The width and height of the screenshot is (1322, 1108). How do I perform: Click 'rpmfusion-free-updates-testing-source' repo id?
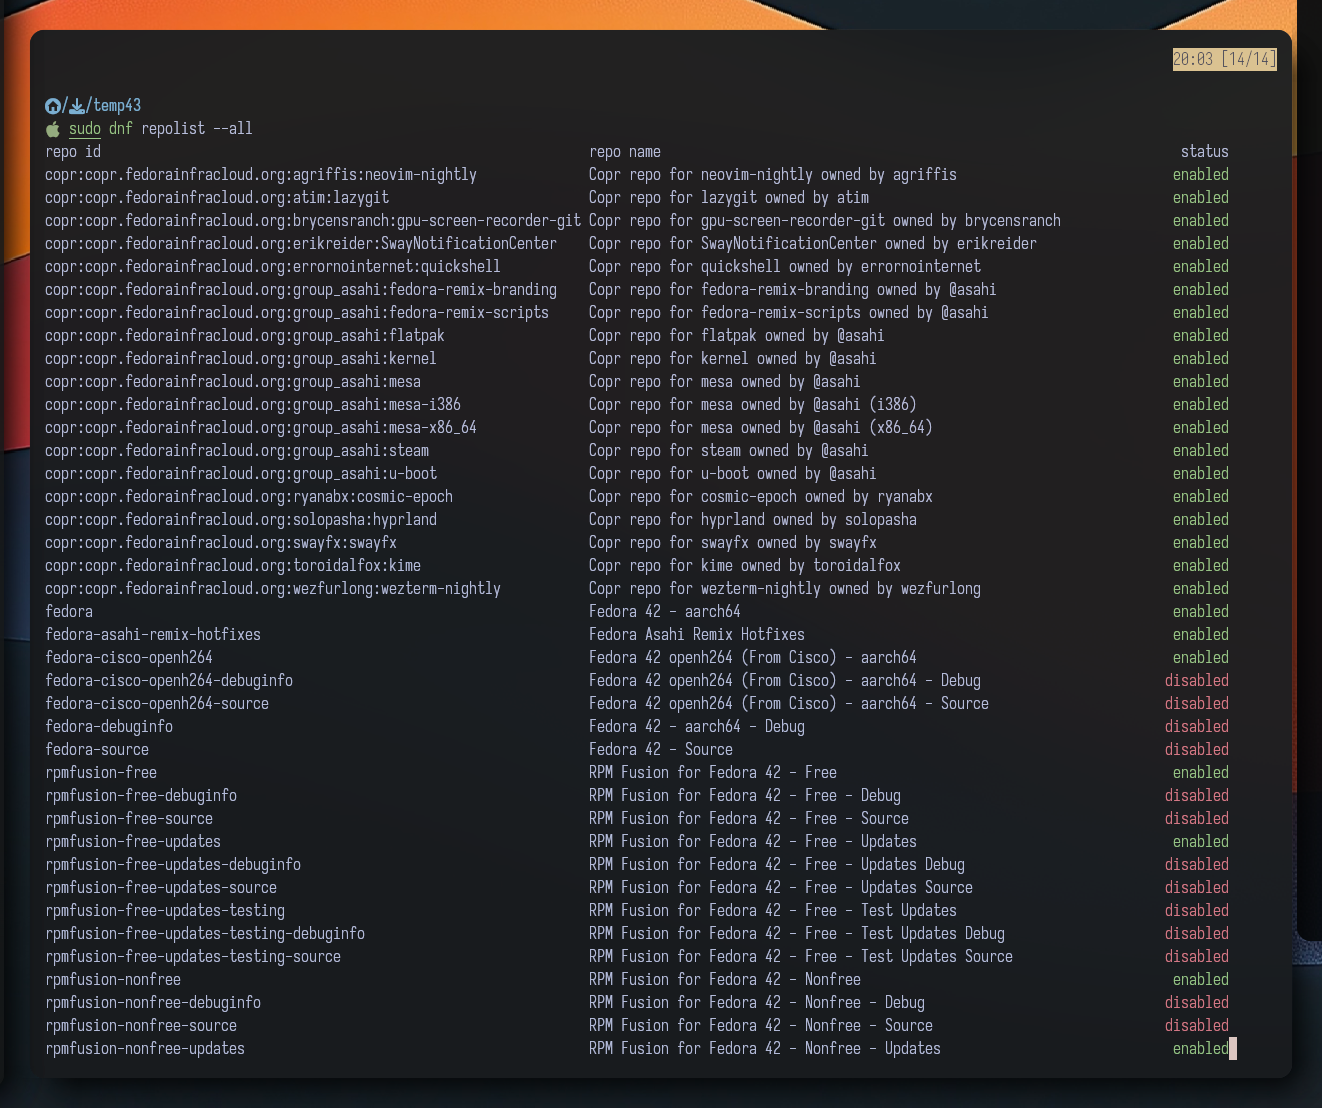pyautogui.click(x=193, y=956)
